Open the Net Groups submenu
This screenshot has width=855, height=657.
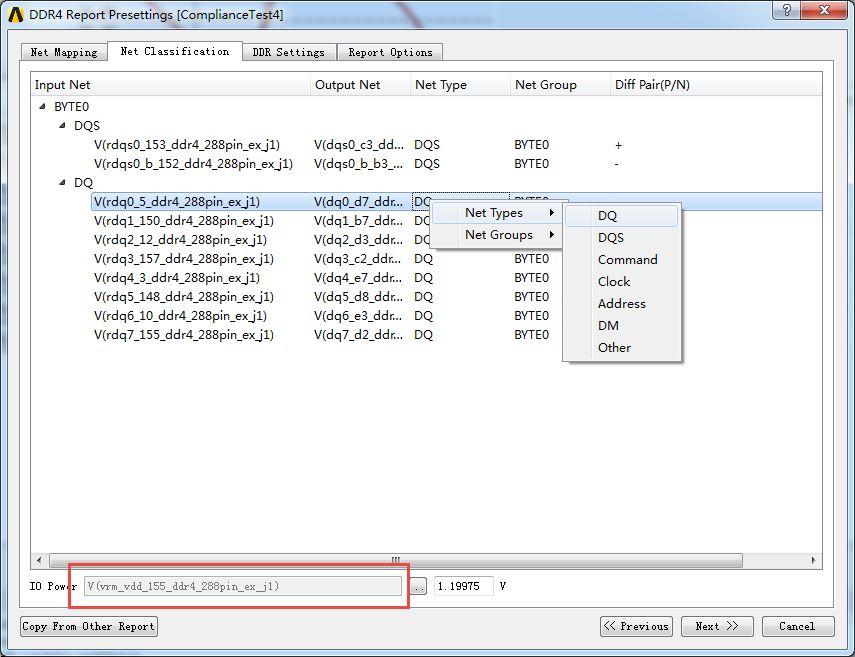pos(497,235)
